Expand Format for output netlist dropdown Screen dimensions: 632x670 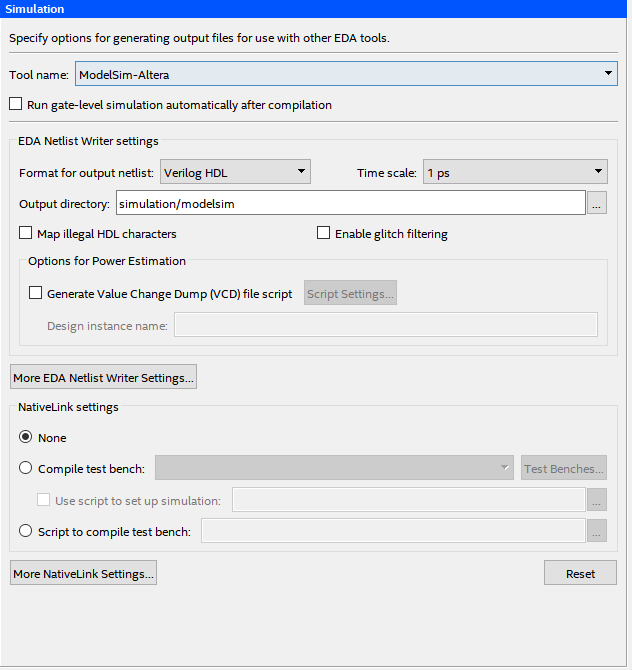[x=235, y=172]
